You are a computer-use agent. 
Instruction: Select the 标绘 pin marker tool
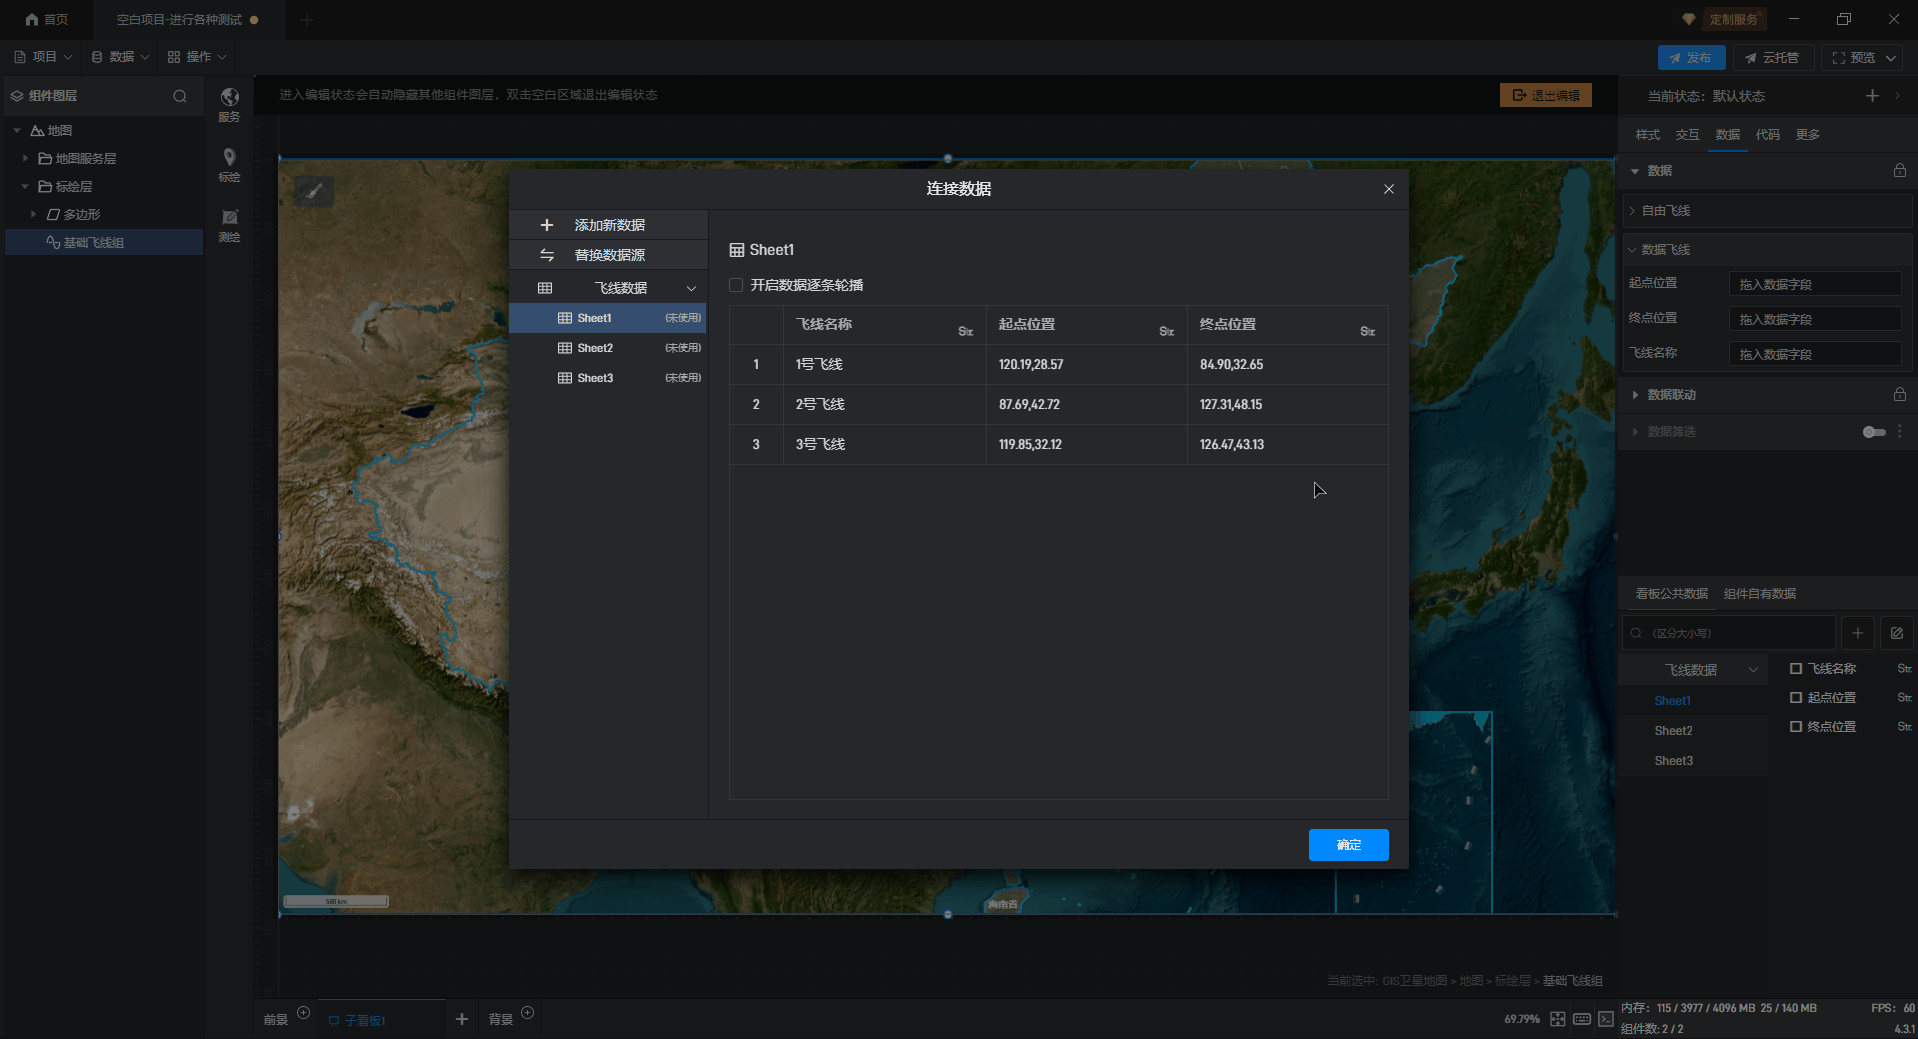(229, 158)
